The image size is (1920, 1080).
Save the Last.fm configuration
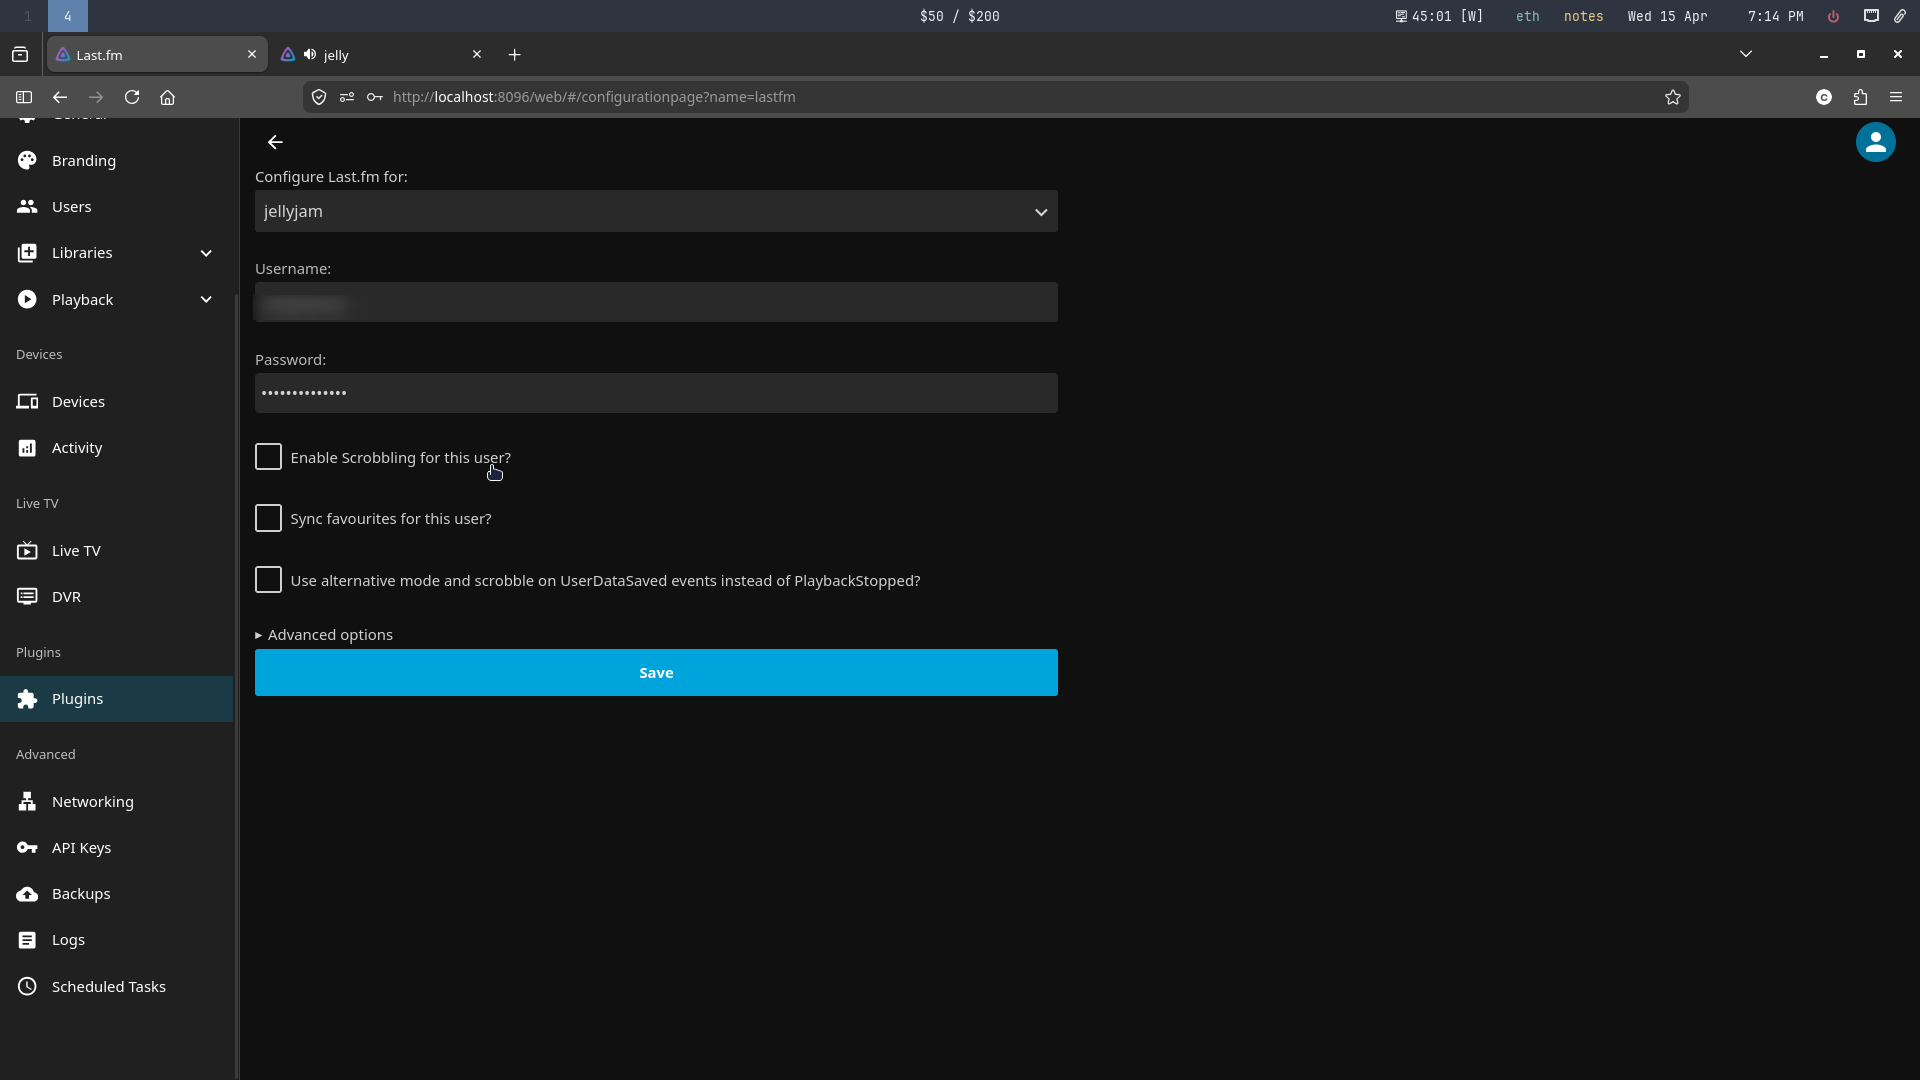(656, 672)
